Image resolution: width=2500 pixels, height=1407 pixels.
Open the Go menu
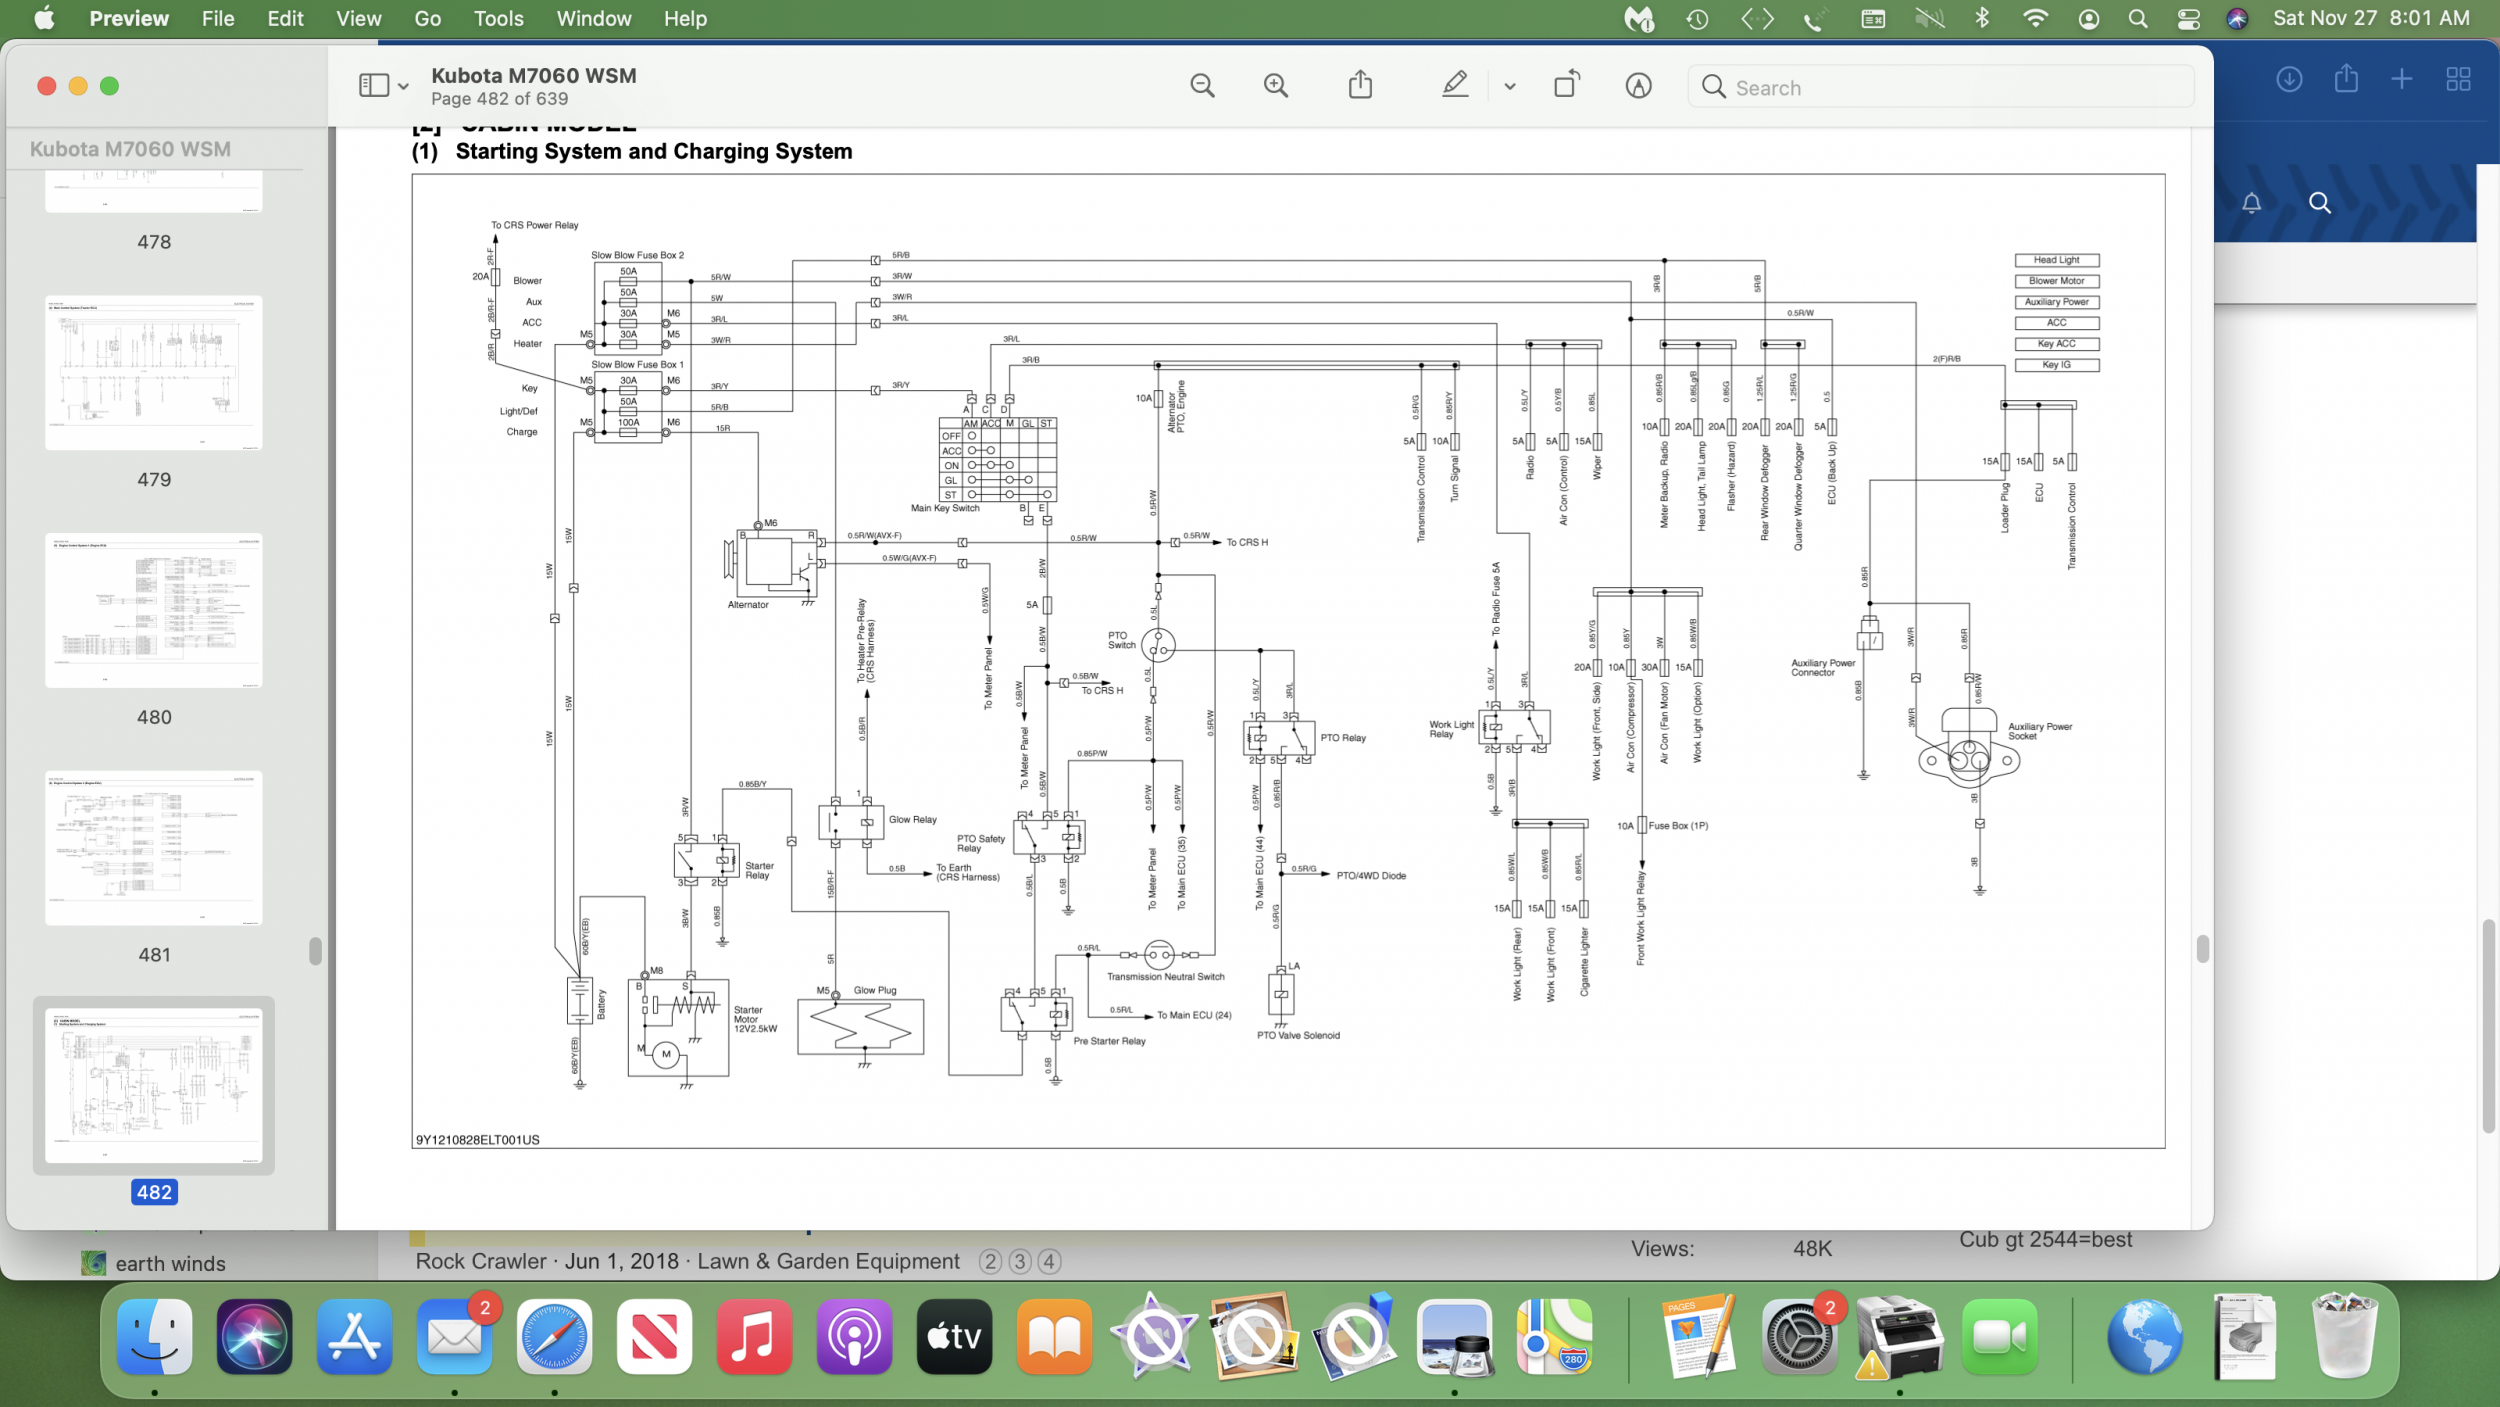427,18
